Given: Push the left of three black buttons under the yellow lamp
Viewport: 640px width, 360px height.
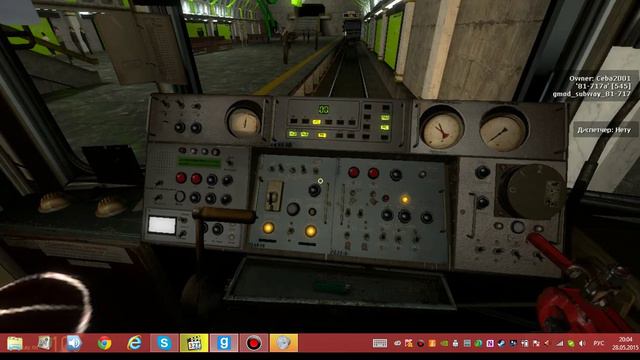Looking at the screenshot, I should coord(387,214).
